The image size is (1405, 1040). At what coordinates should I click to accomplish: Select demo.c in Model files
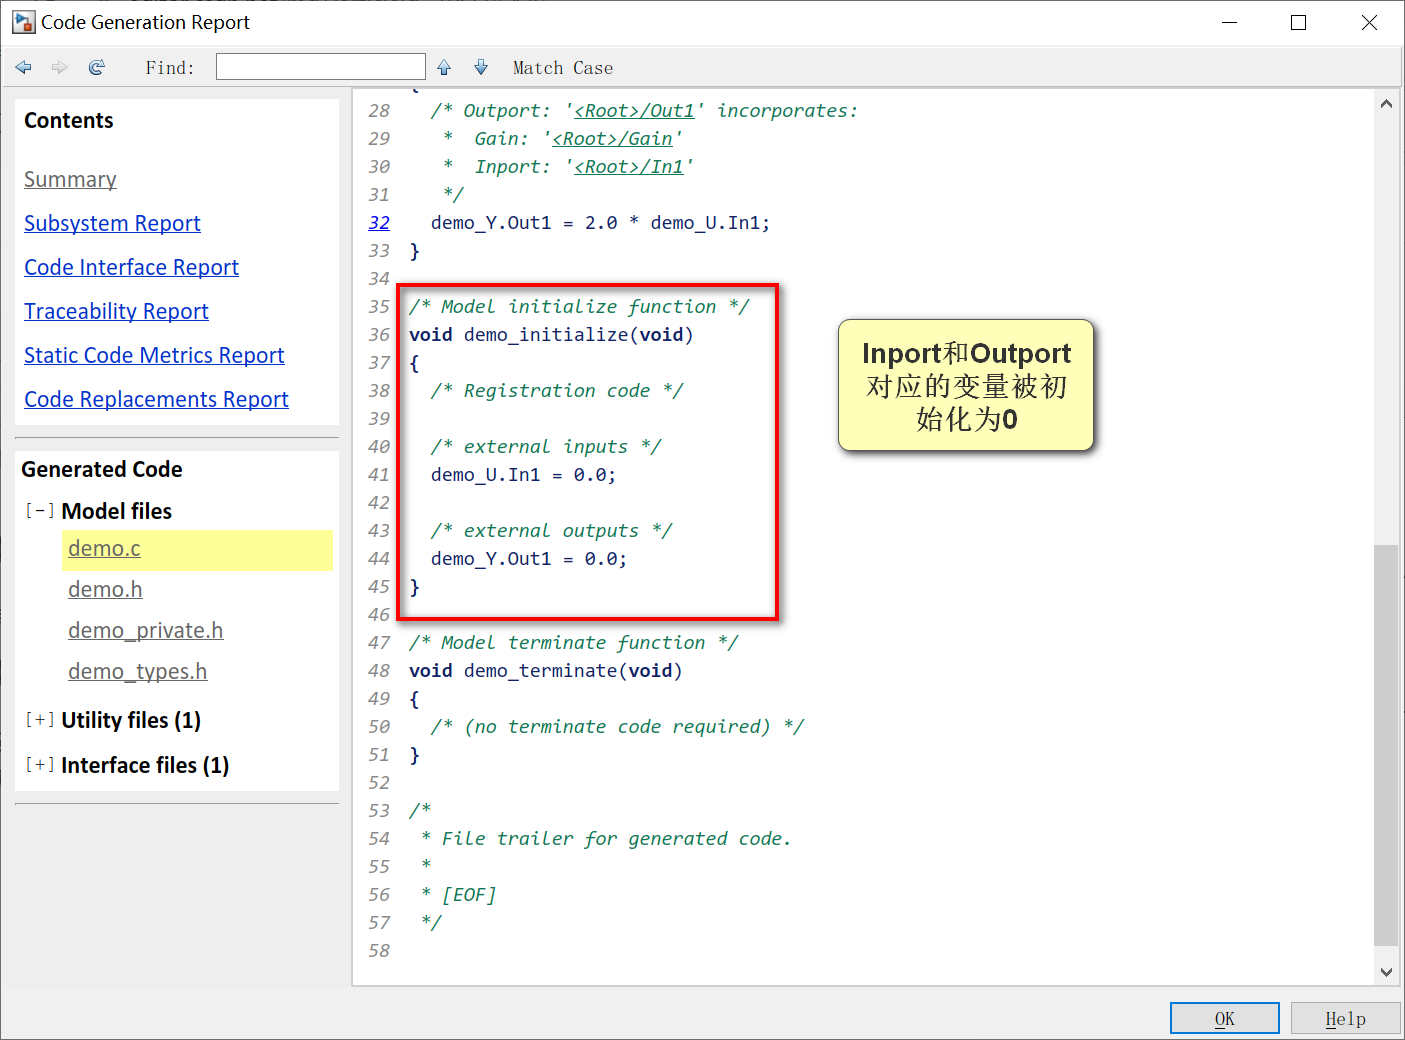pyautogui.click(x=104, y=549)
